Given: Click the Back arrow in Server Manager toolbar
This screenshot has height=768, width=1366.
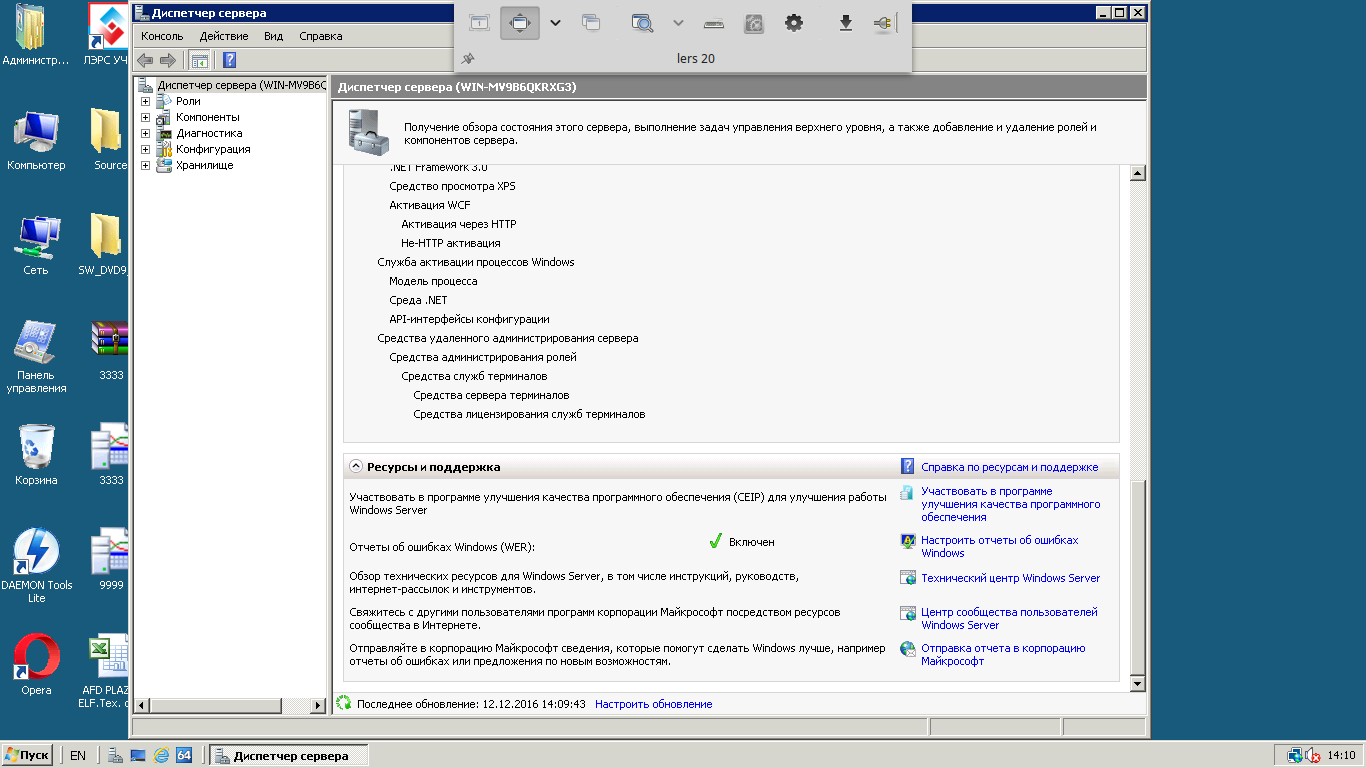Looking at the screenshot, I should 145,60.
